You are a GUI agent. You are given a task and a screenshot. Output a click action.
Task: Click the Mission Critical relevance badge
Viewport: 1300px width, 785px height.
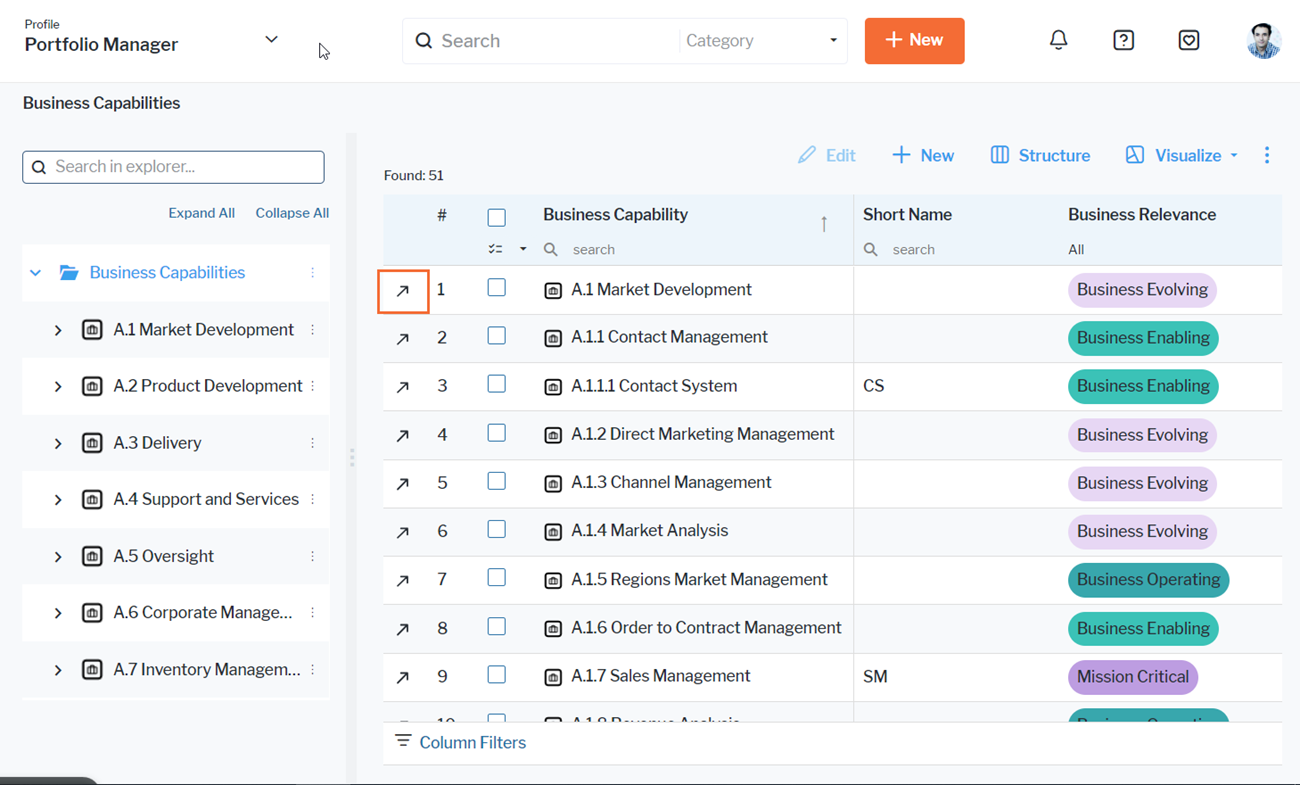coord(1132,677)
